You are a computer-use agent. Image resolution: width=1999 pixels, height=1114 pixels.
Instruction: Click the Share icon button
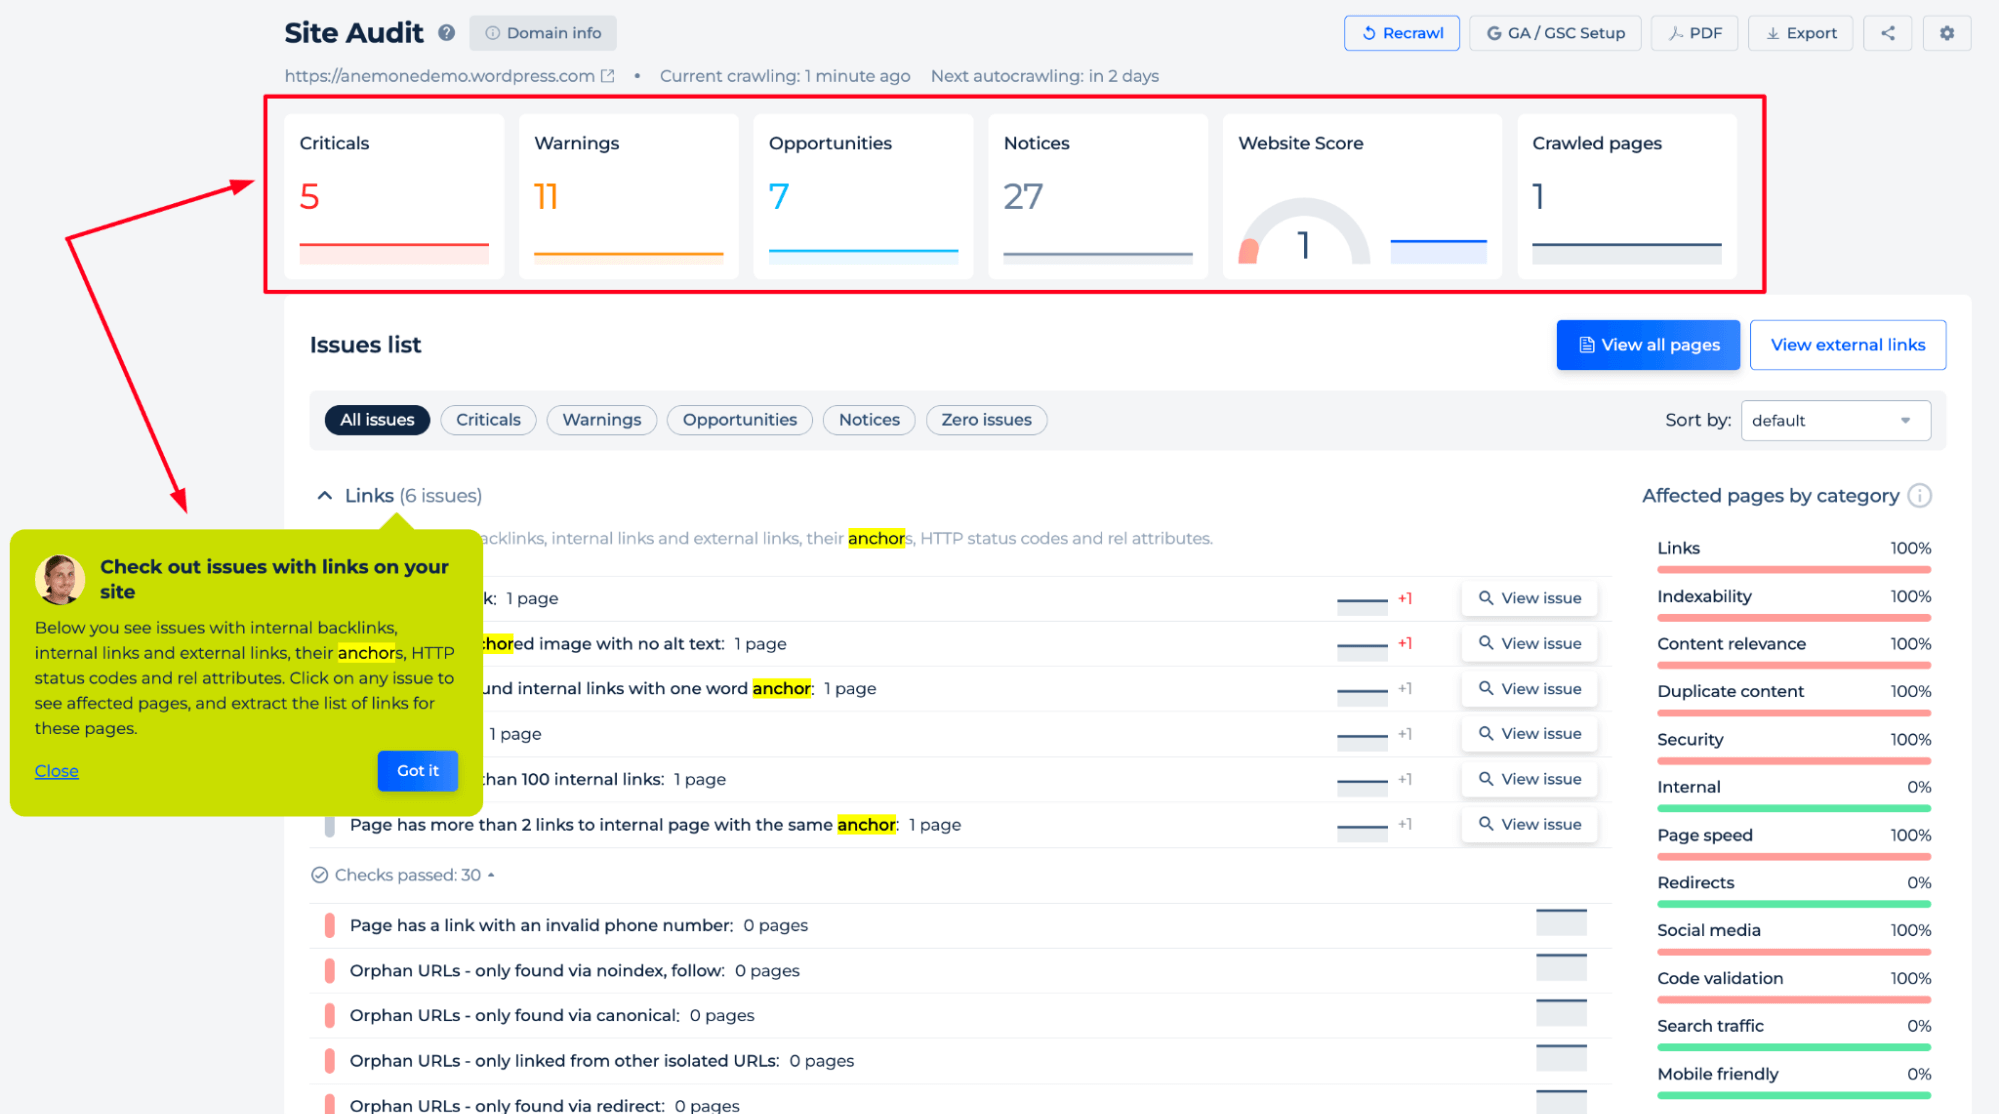1888,34
